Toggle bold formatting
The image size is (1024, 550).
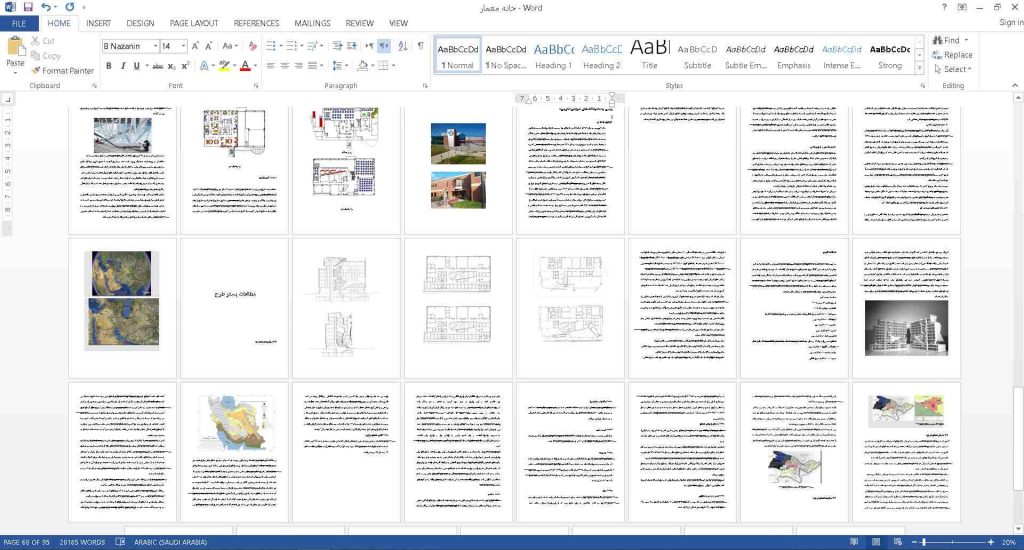[x=108, y=66]
